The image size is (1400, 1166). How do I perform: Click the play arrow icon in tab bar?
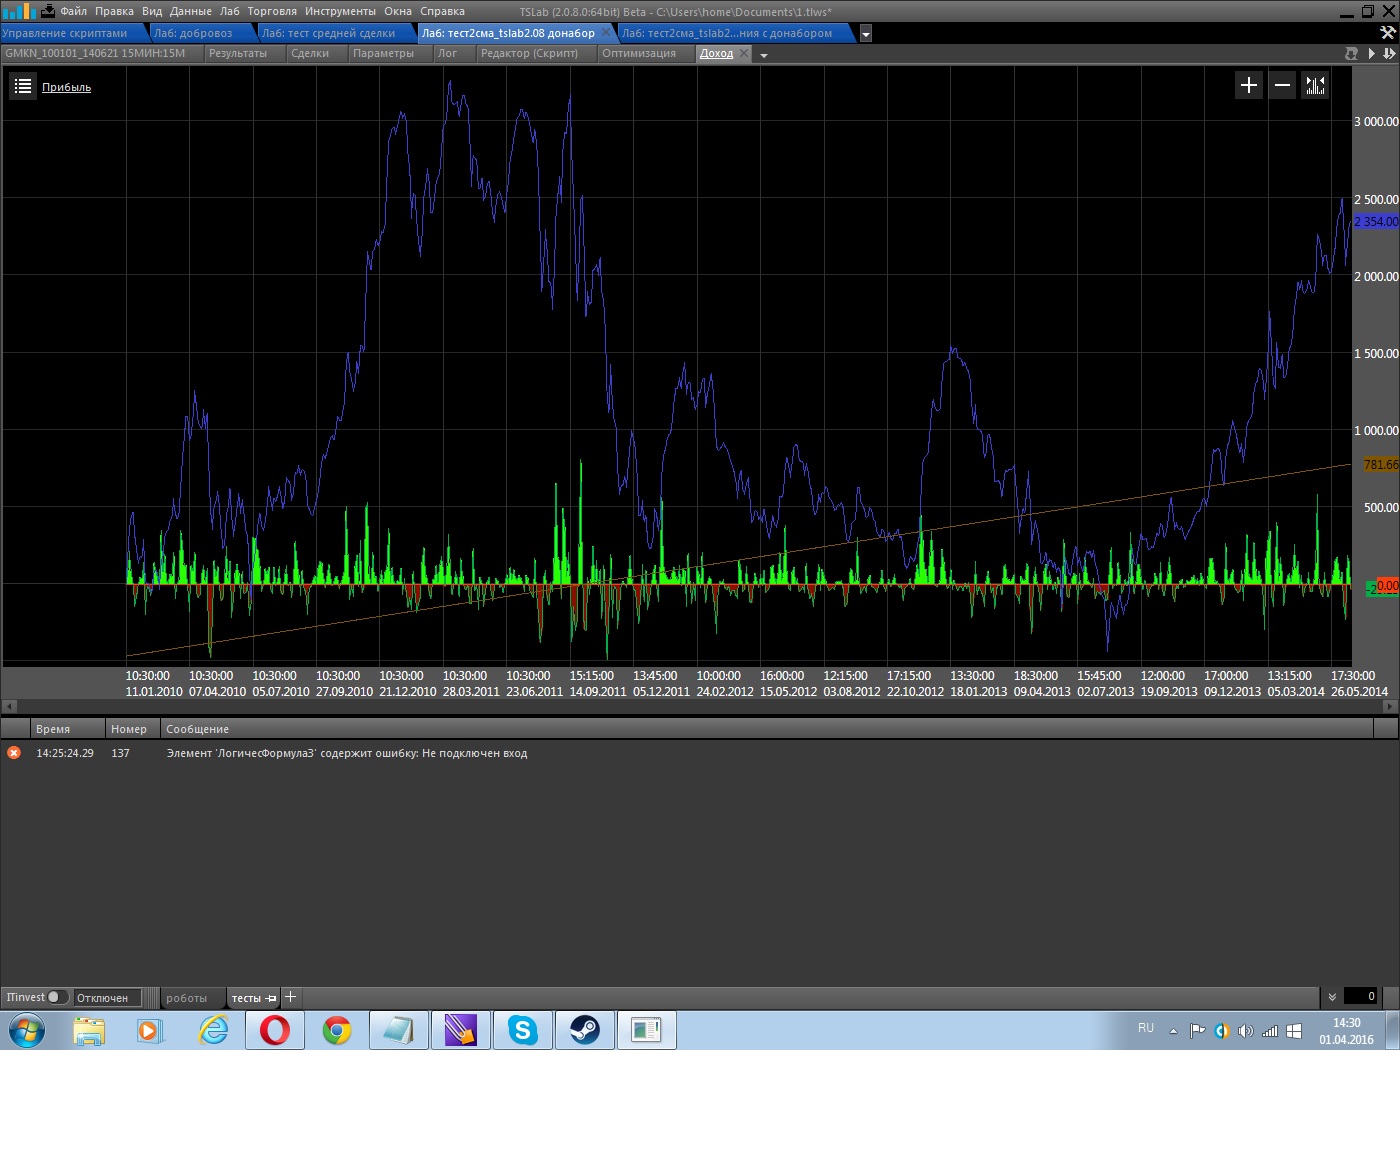[1371, 54]
